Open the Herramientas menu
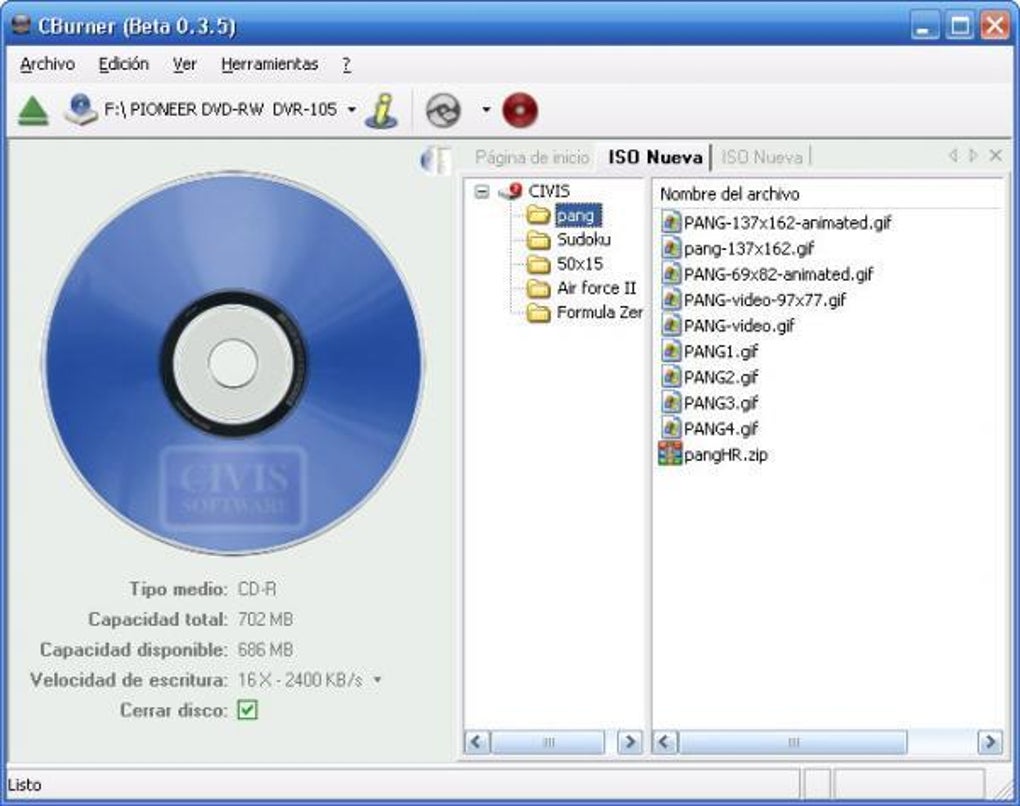This screenshot has width=1020, height=806. pos(269,64)
